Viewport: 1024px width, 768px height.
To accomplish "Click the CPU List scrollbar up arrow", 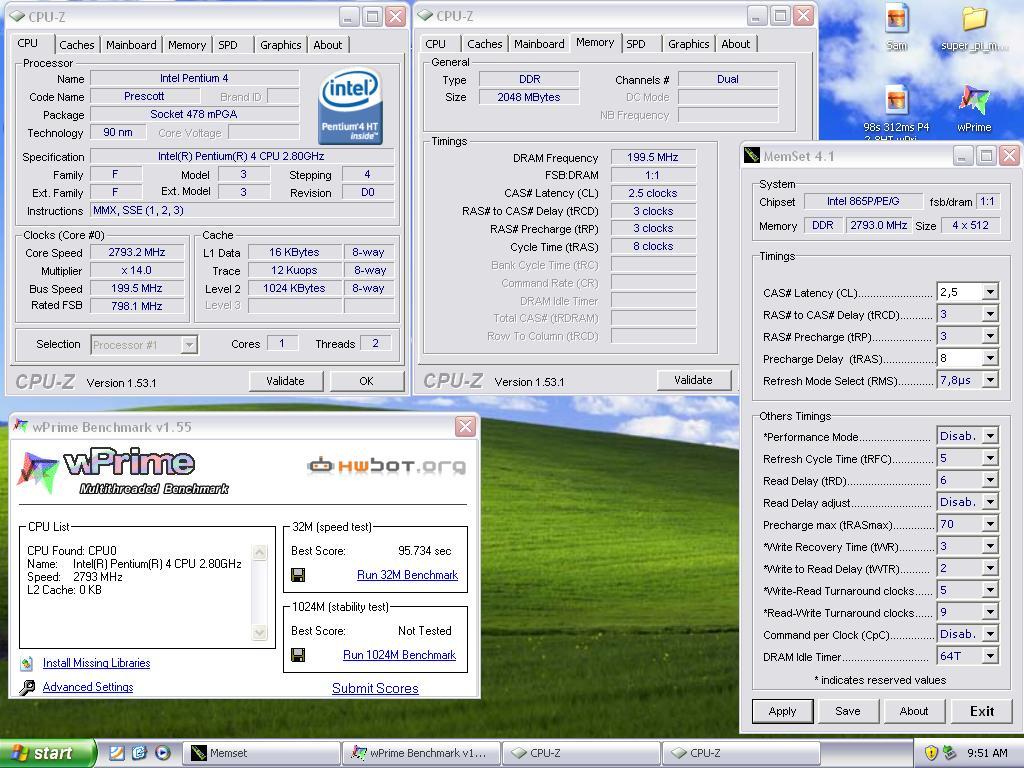I will [259, 552].
